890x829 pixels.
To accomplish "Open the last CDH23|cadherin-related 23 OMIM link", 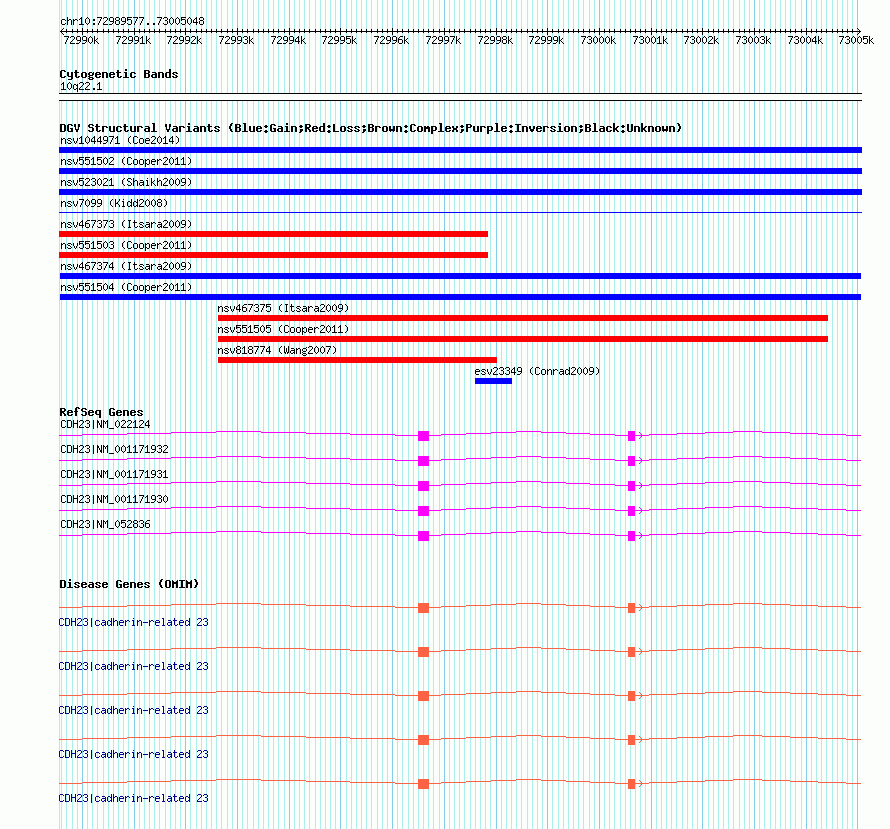I will 133,798.
